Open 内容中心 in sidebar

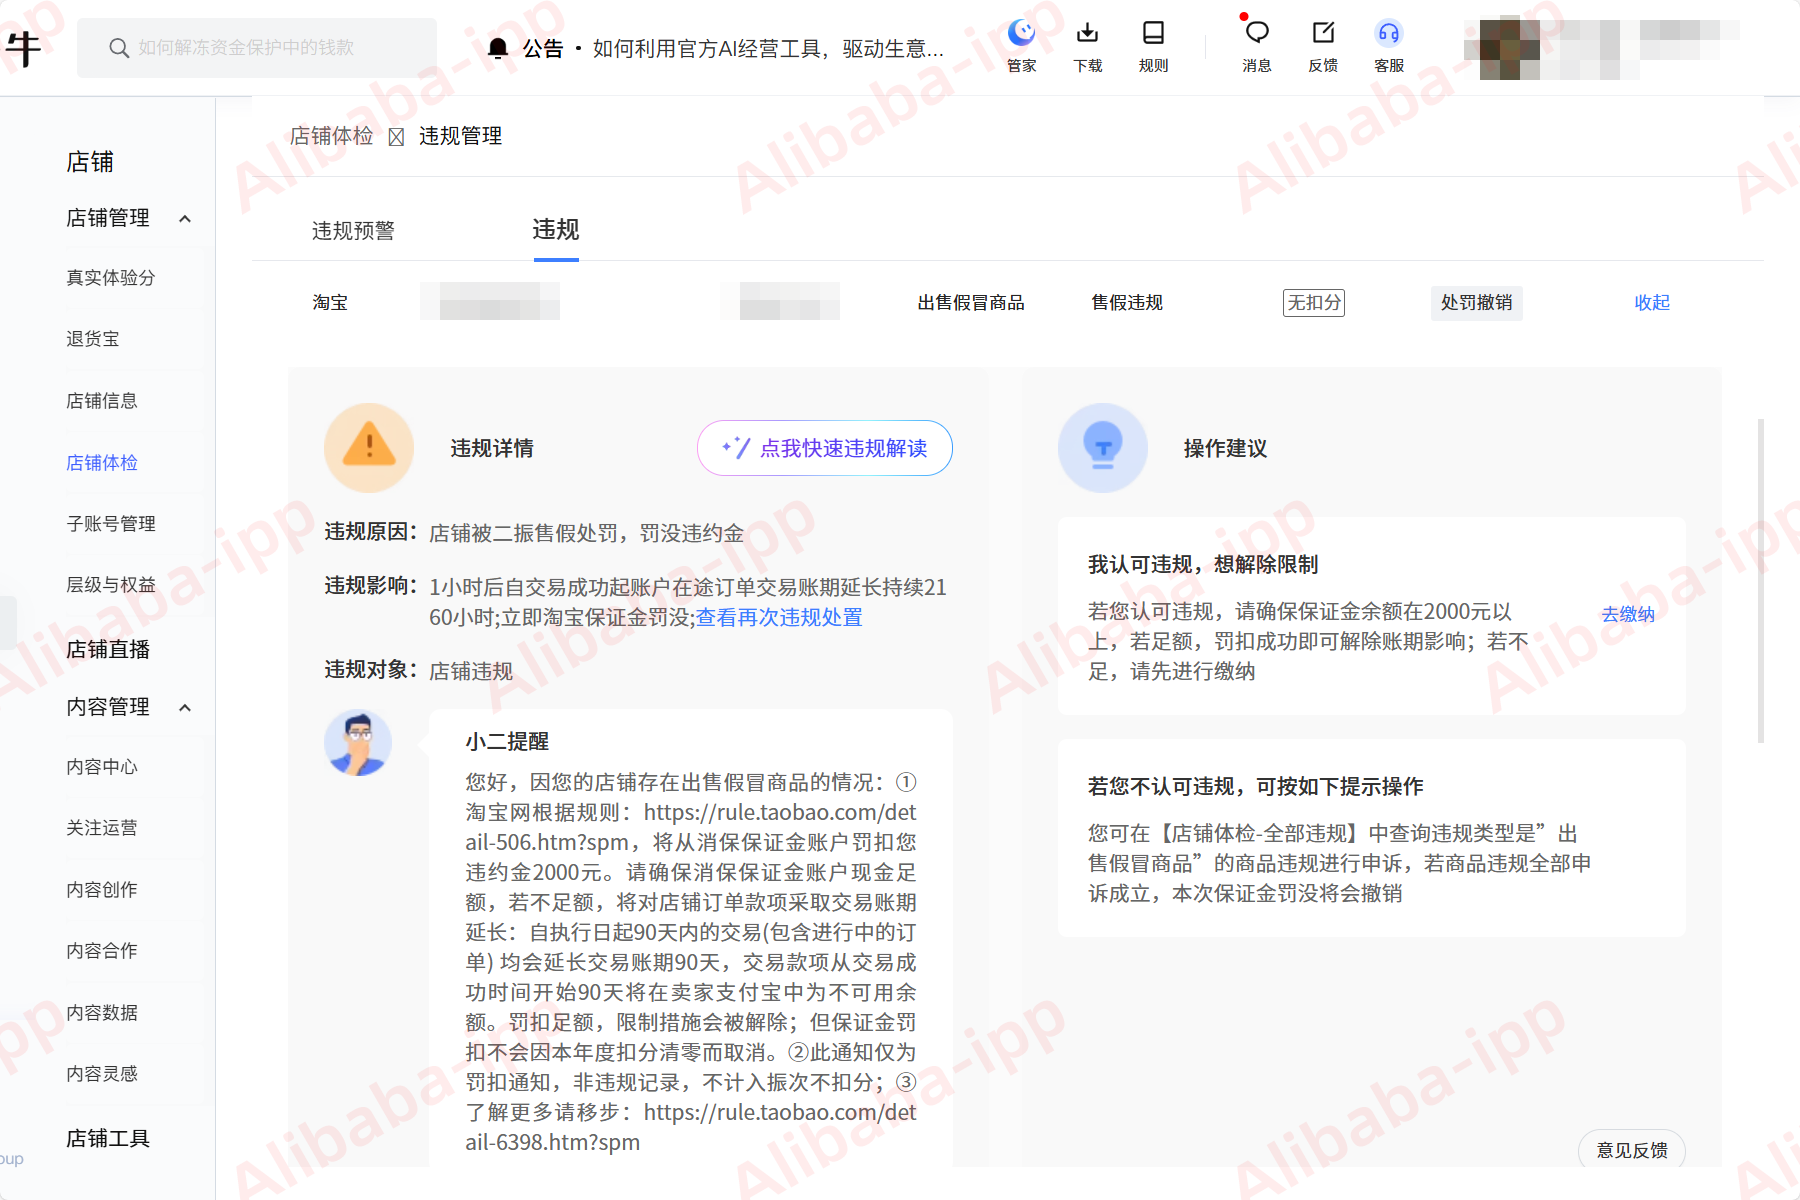(102, 766)
